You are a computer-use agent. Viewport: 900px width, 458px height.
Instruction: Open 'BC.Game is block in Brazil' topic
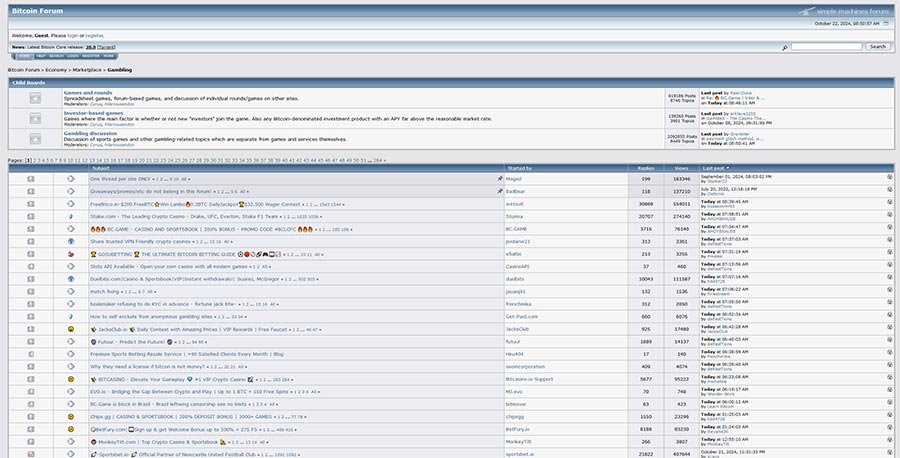click(x=168, y=404)
